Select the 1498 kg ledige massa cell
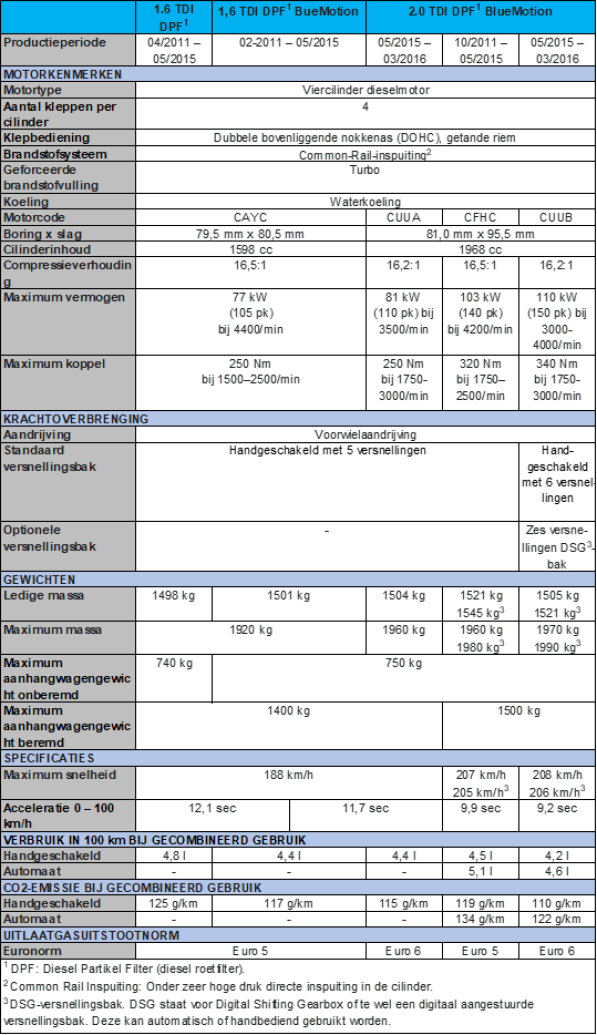 (174, 603)
